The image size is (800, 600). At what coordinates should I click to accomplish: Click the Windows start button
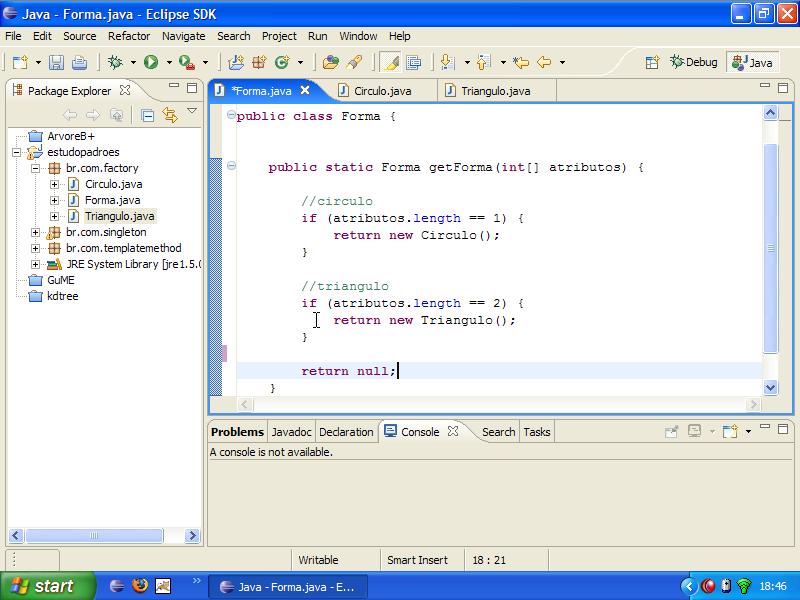click(47, 586)
